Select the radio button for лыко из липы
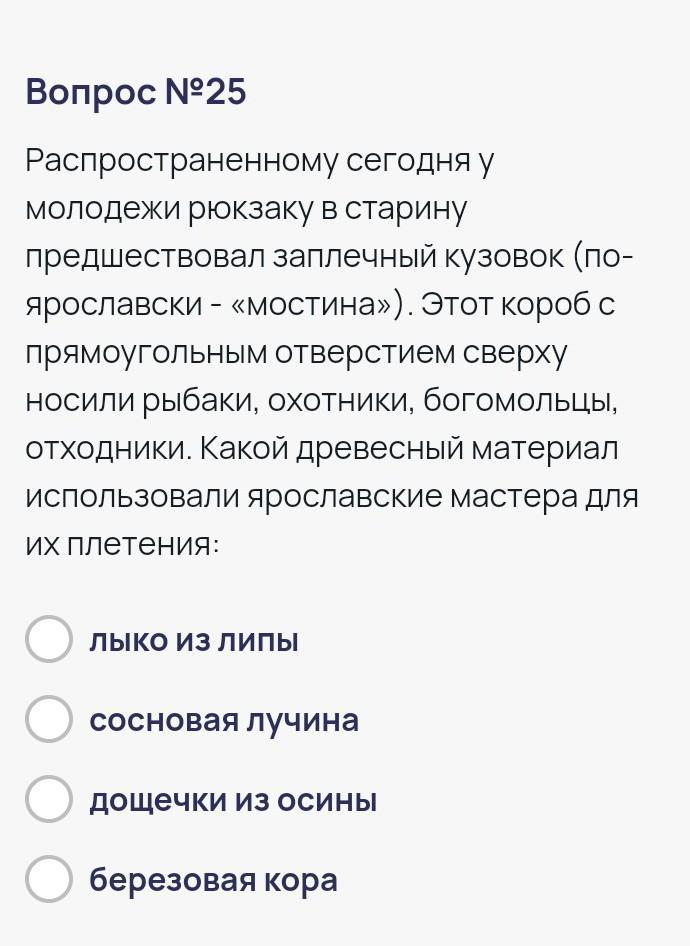The image size is (690, 946). coord(49,640)
